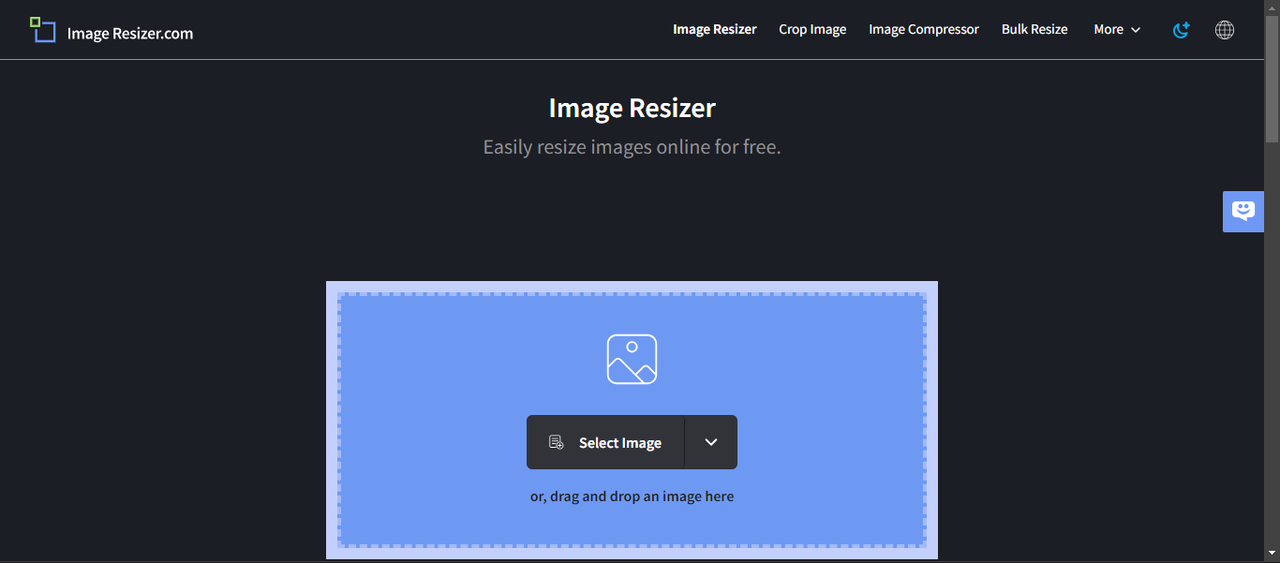Click the scrollbar up arrow
The height and width of the screenshot is (563, 1280).
(x=1272, y=8)
